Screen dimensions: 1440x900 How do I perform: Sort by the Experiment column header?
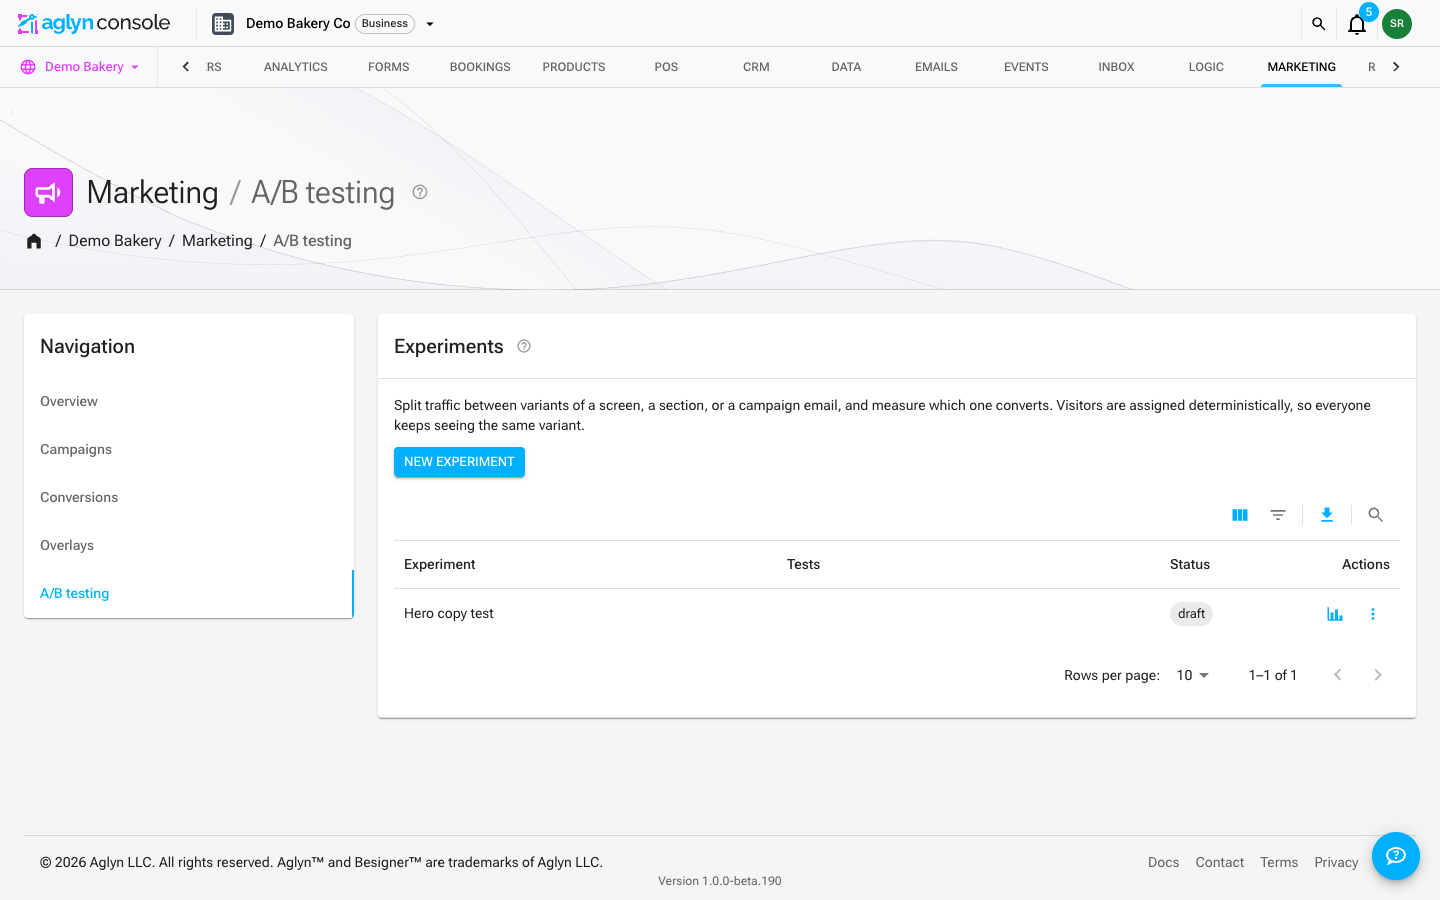click(440, 565)
